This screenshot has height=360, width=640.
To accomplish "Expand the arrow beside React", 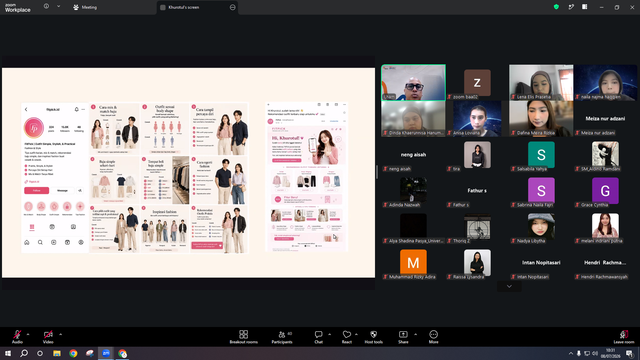I will click(356, 334).
